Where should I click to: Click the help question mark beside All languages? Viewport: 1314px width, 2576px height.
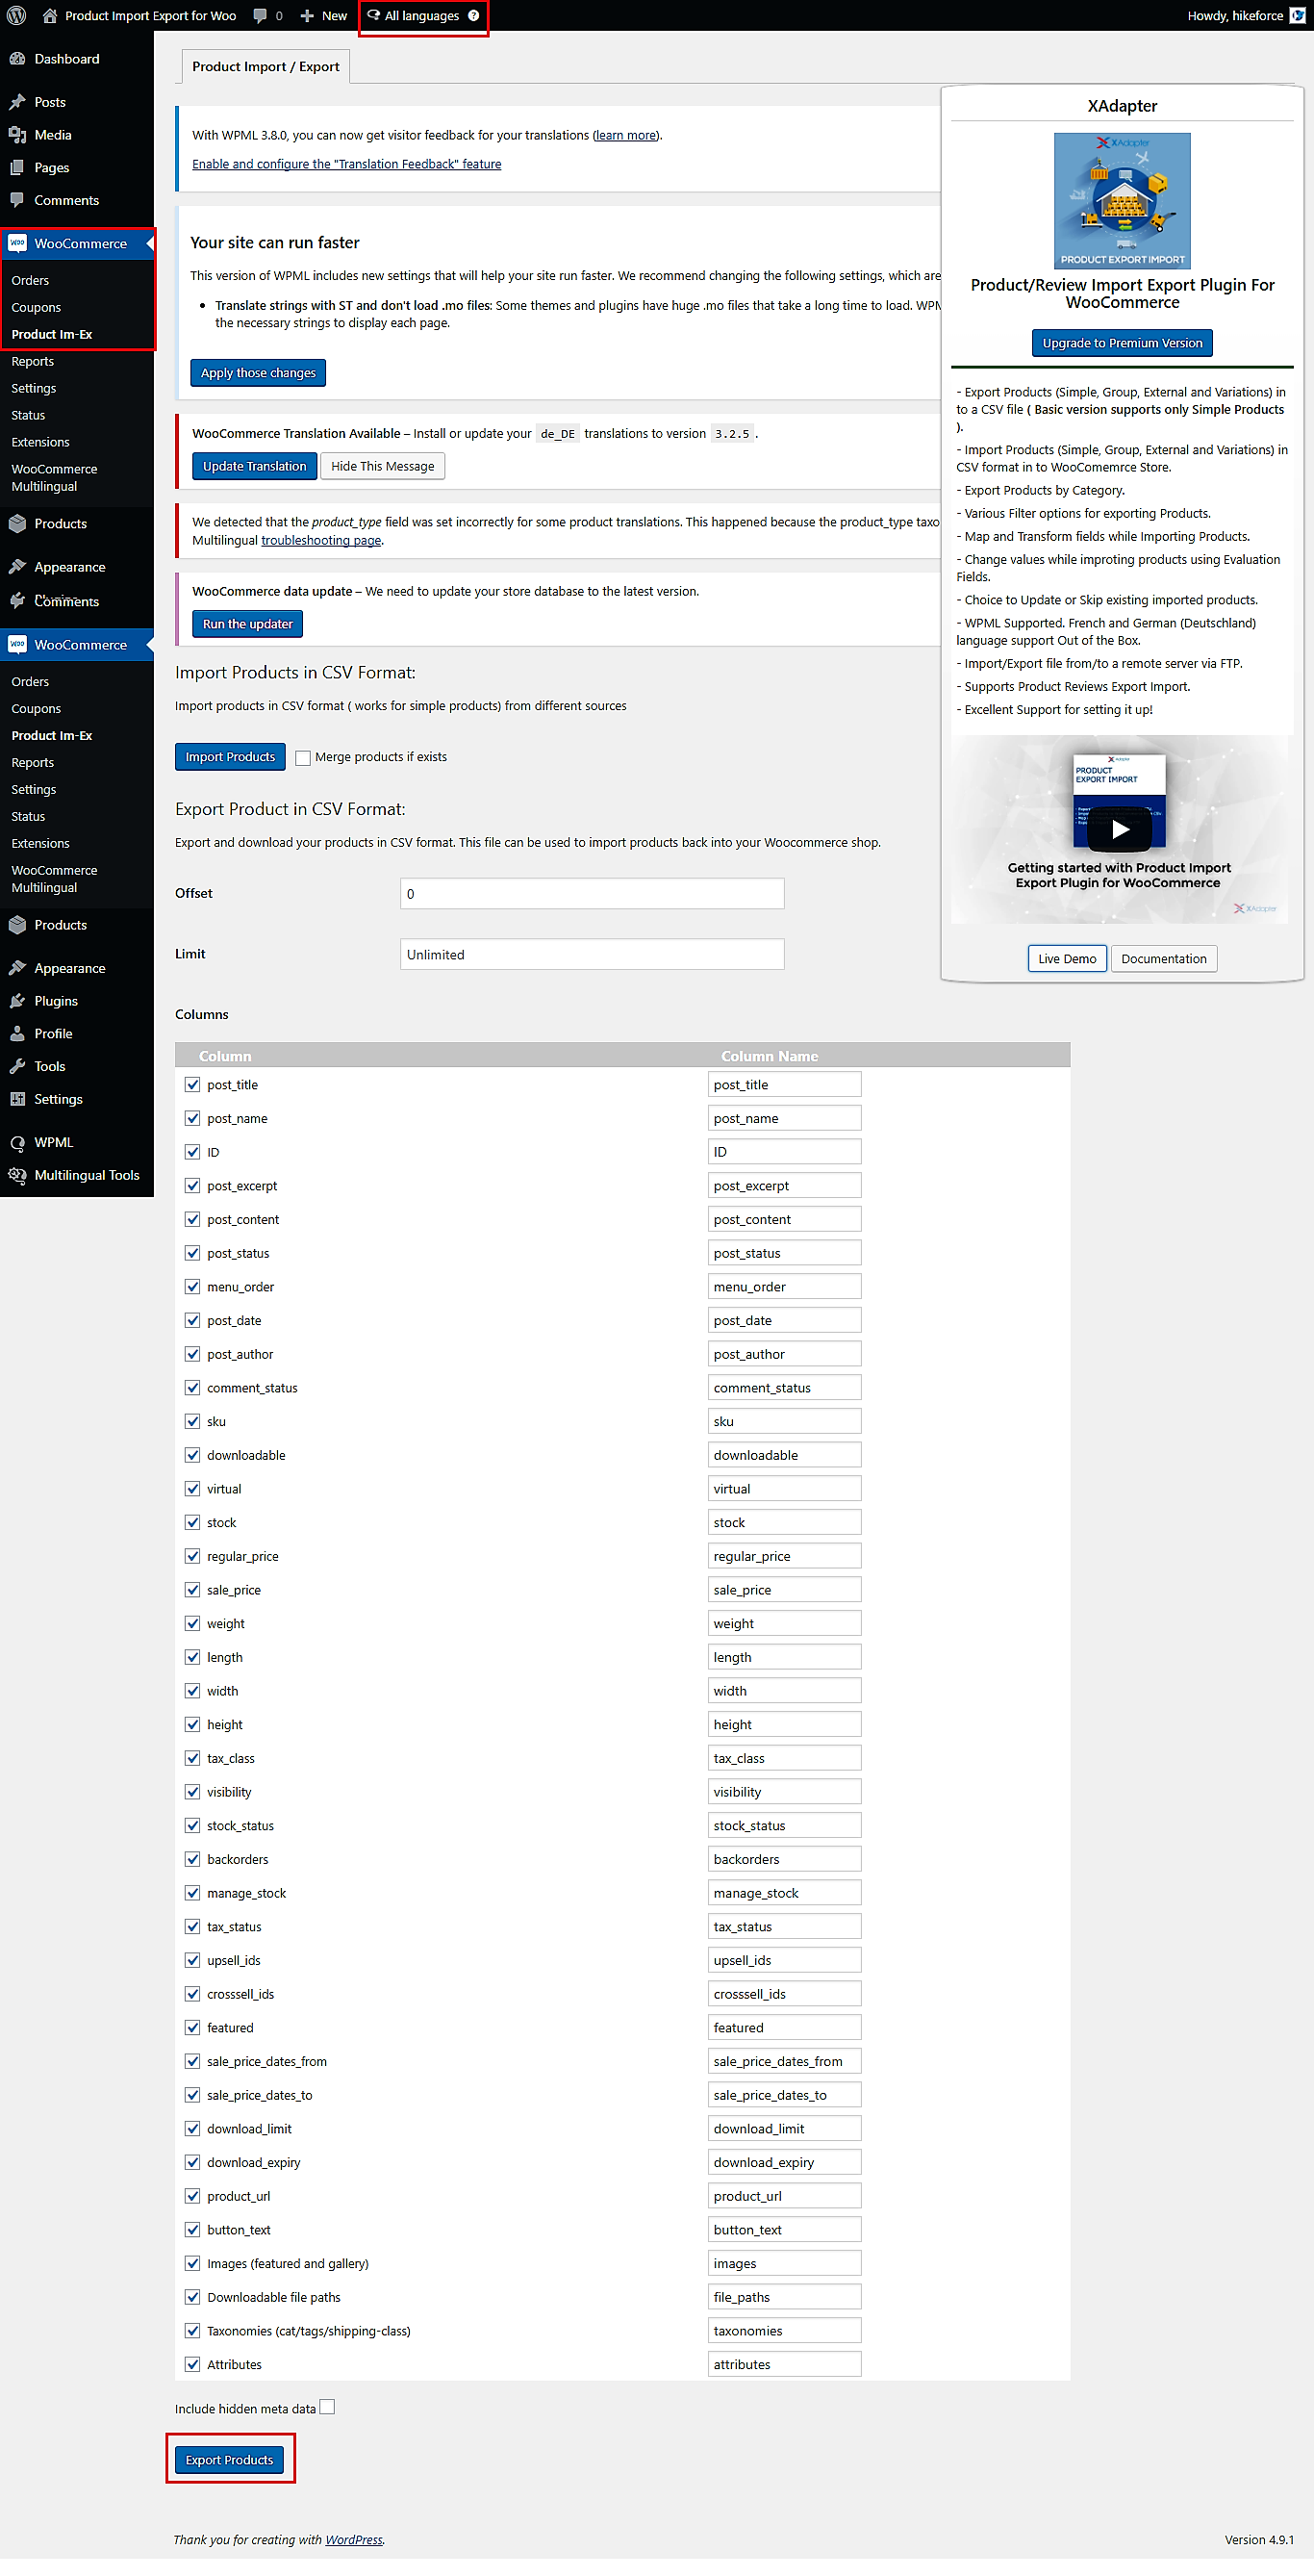click(x=474, y=15)
